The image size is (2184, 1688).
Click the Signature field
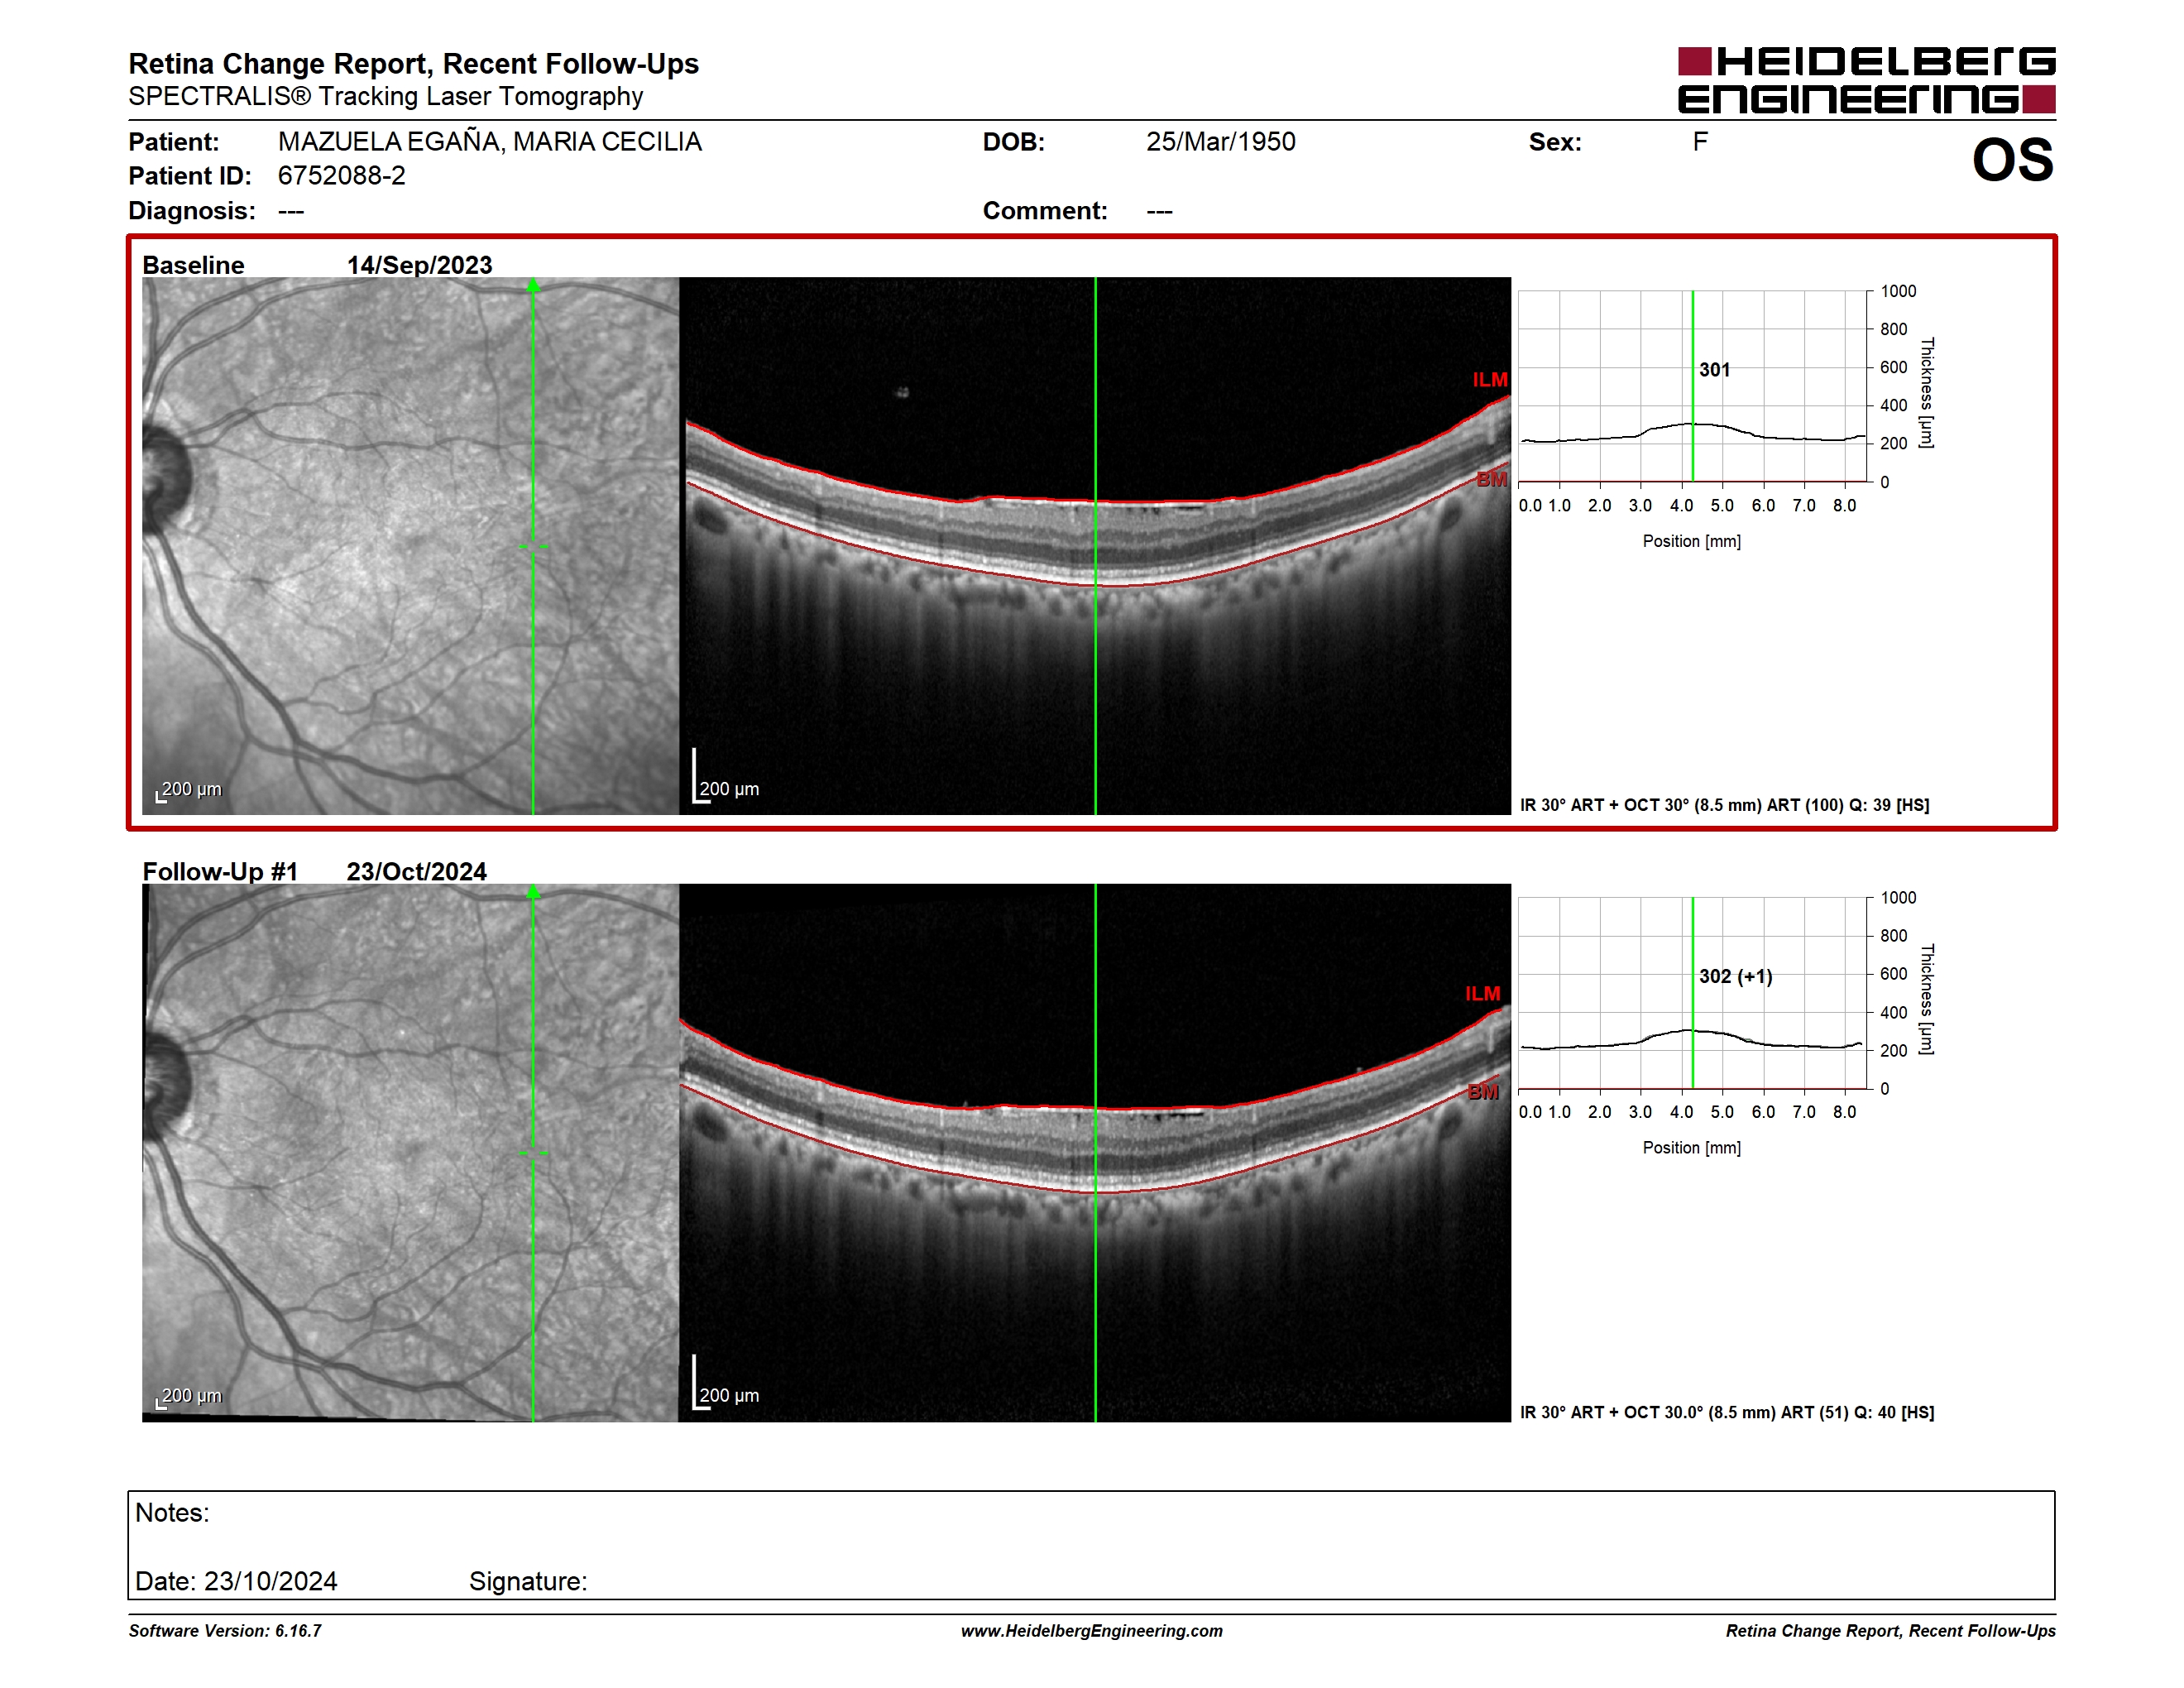point(528,1581)
